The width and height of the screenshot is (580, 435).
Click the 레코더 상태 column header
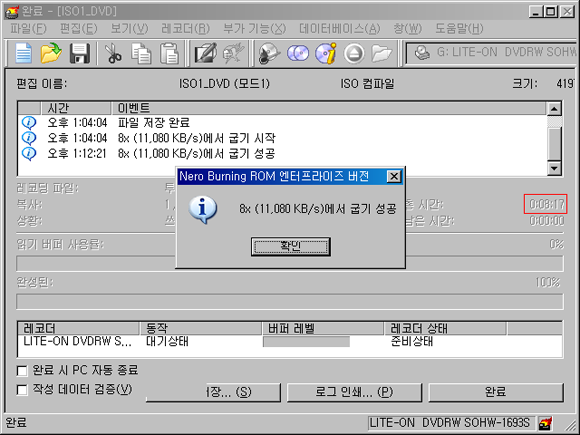coord(445,328)
